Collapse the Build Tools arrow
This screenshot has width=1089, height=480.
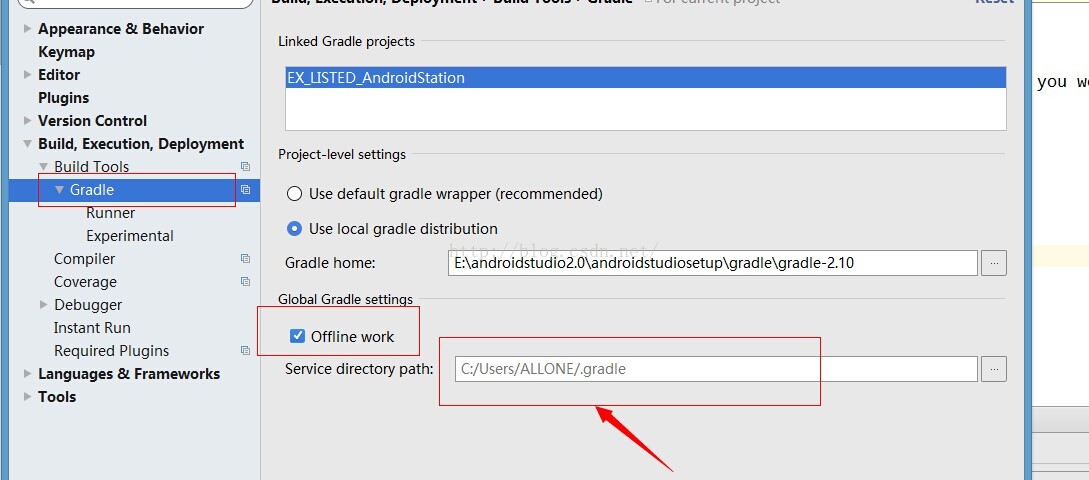click(x=43, y=167)
